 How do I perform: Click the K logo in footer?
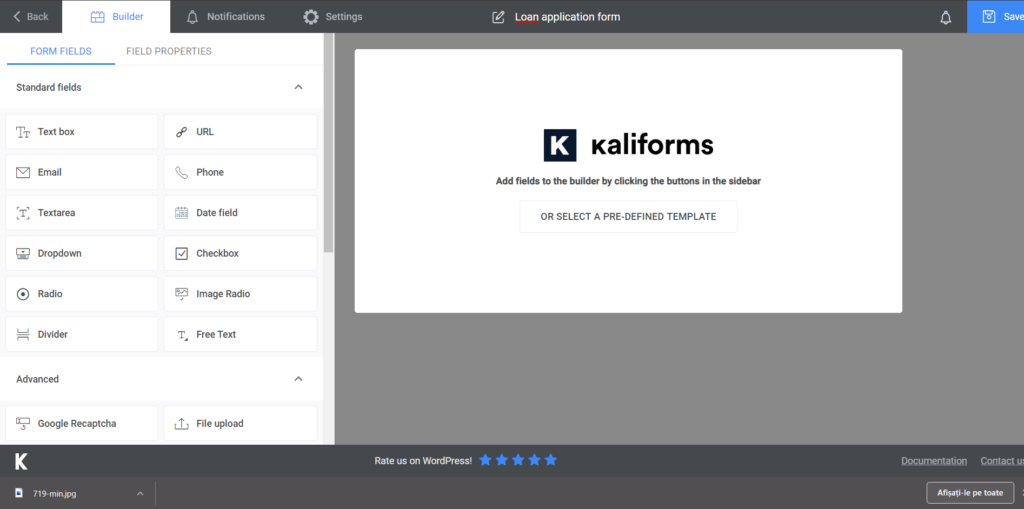click(21, 461)
